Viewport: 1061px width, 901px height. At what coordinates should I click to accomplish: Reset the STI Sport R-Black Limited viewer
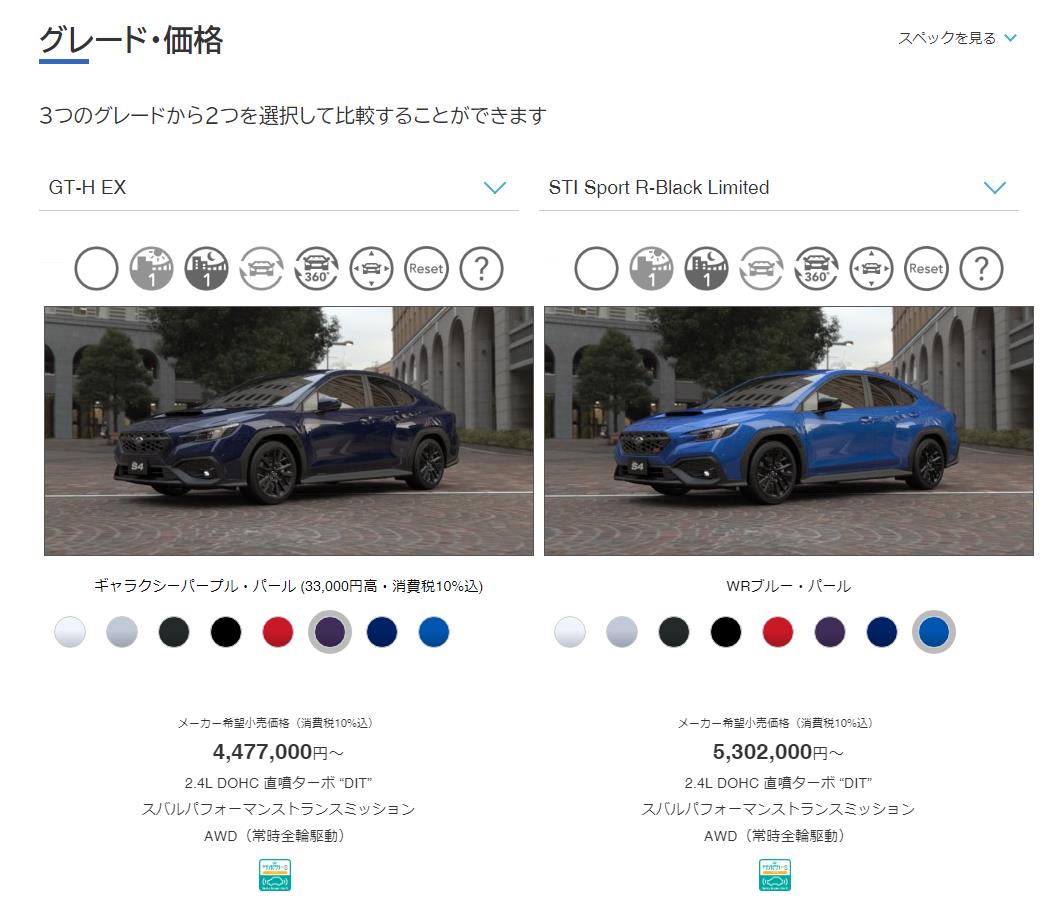[926, 269]
